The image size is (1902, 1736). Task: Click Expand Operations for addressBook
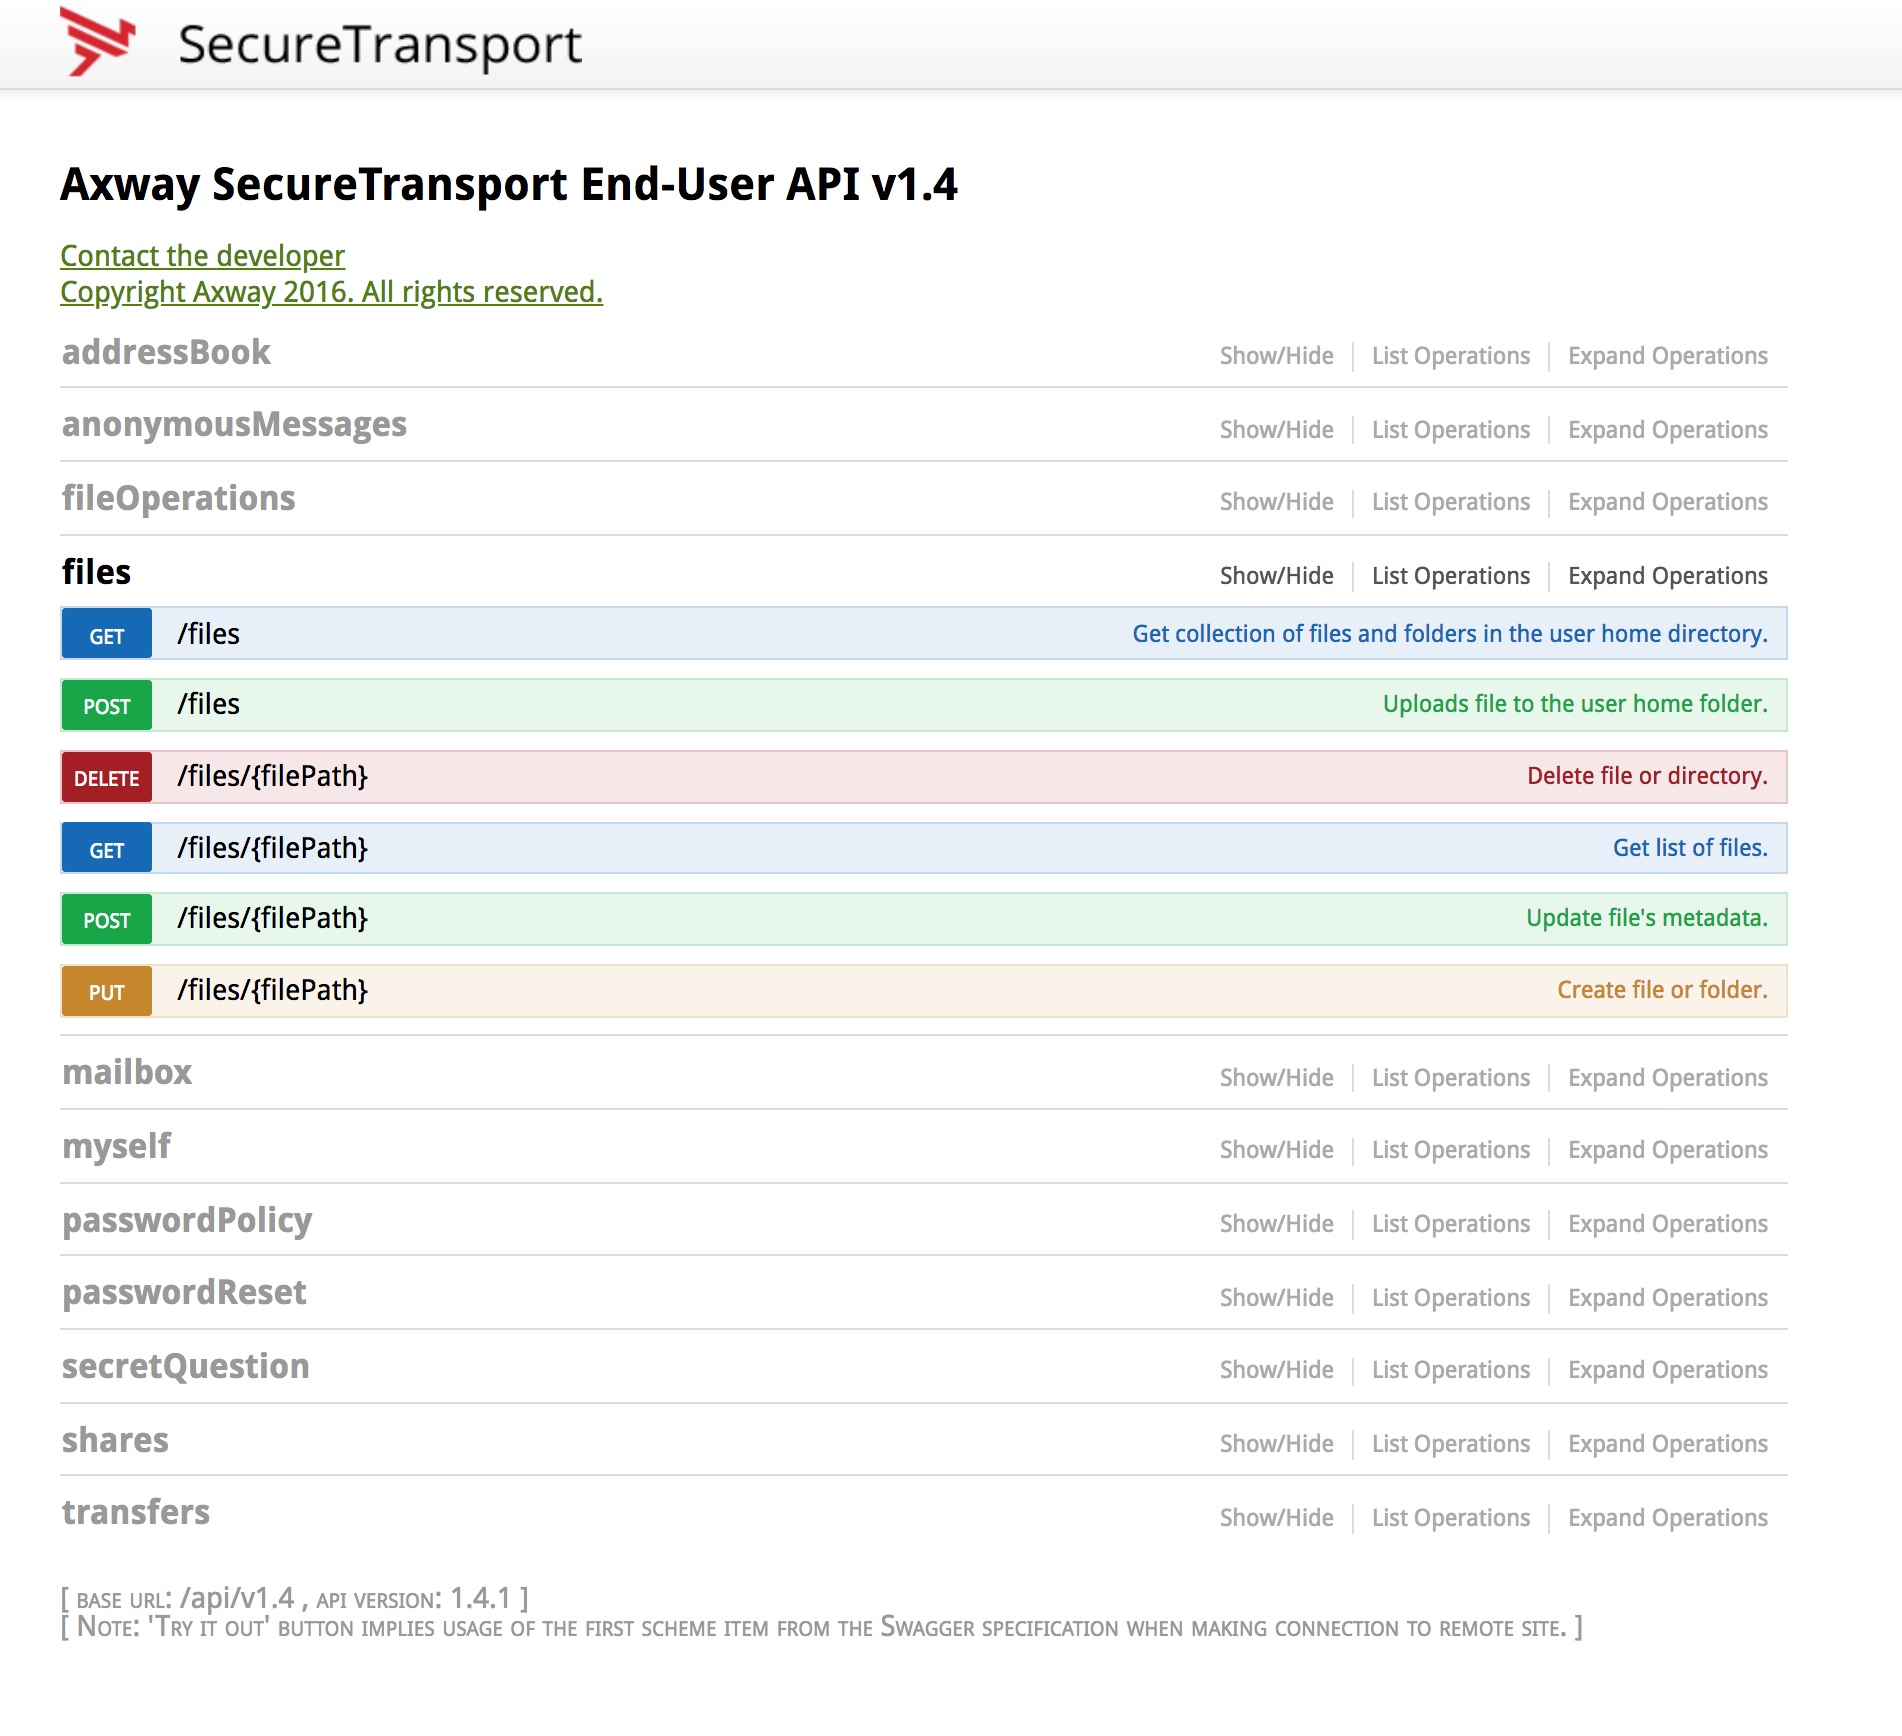[x=1667, y=356]
